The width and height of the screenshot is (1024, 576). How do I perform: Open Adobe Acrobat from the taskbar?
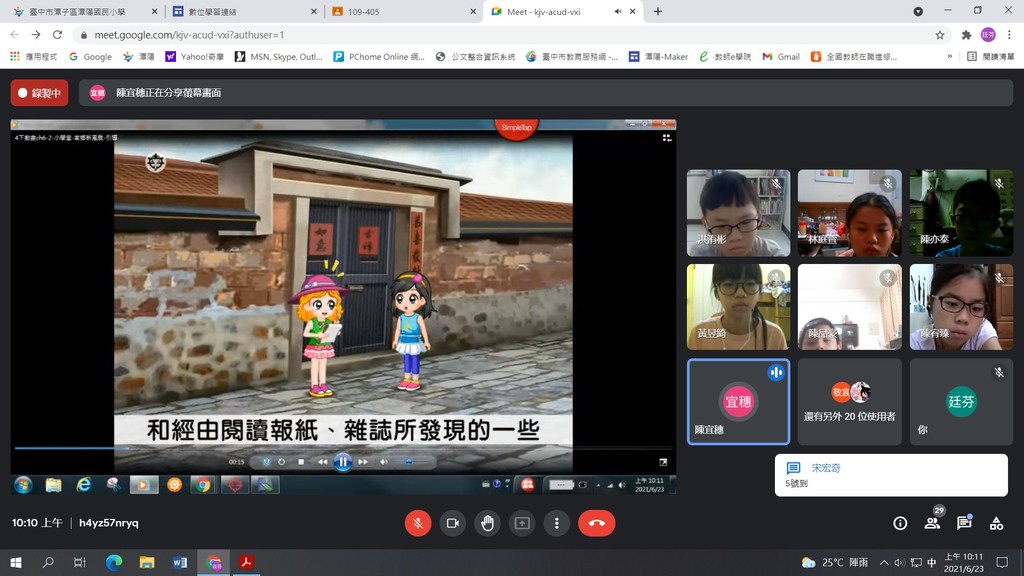tap(246, 562)
